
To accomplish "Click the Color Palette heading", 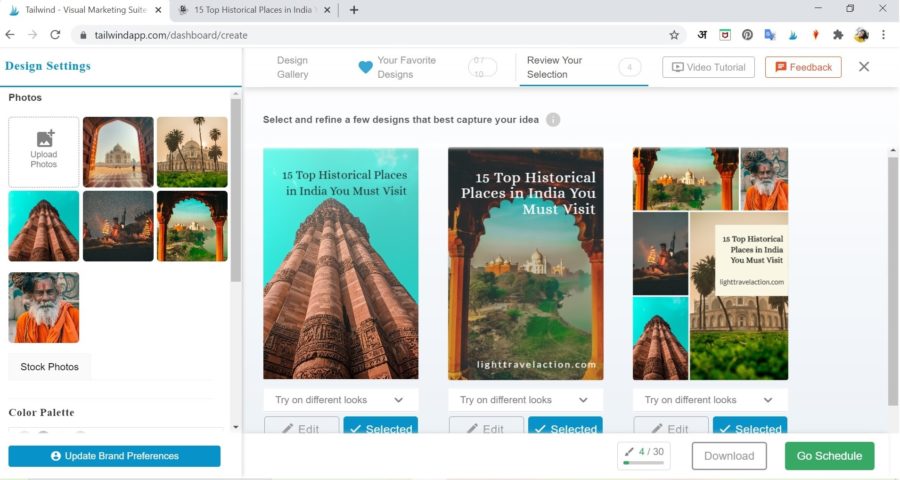I will pos(41,412).
